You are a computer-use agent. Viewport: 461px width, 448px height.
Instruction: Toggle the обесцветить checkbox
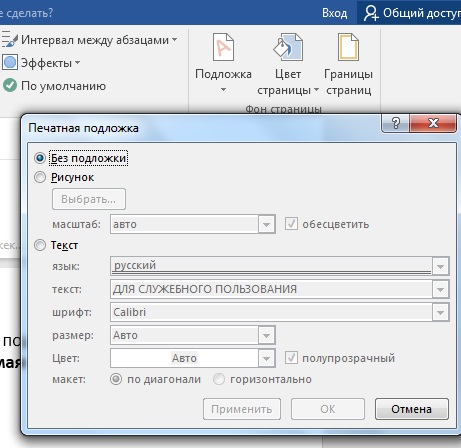pyautogui.click(x=291, y=224)
